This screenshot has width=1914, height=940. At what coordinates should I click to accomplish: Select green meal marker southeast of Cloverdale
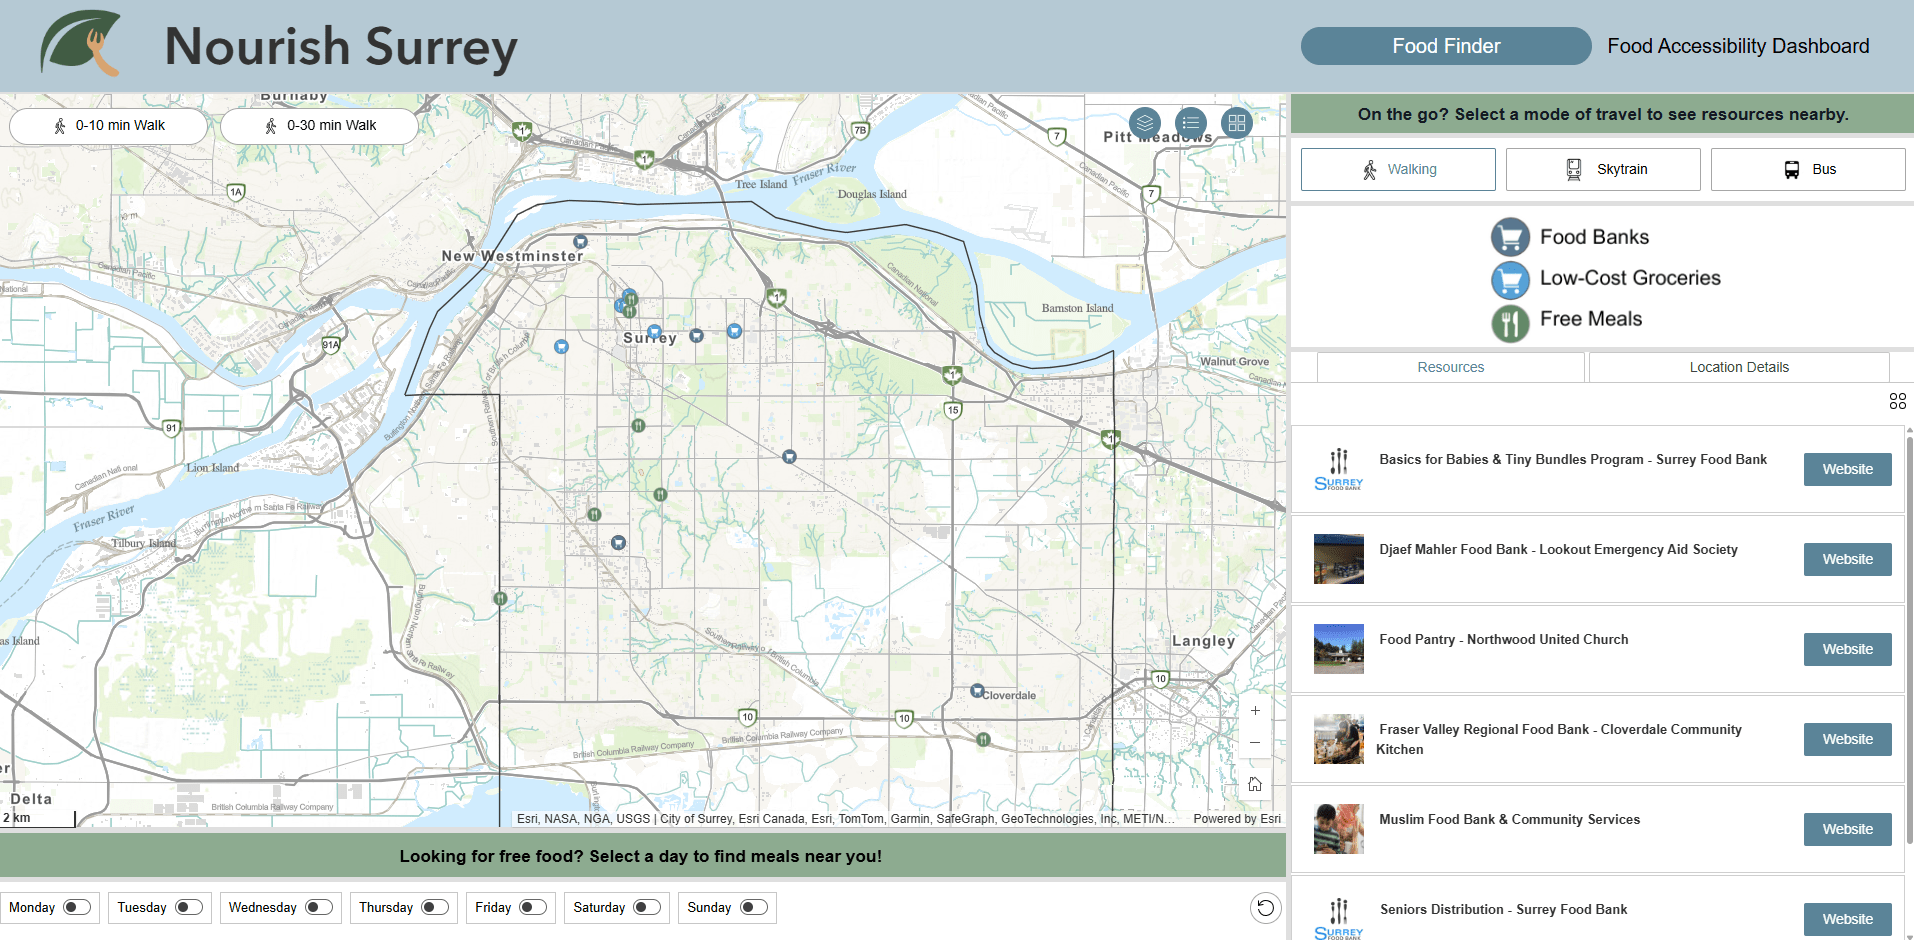click(983, 740)
